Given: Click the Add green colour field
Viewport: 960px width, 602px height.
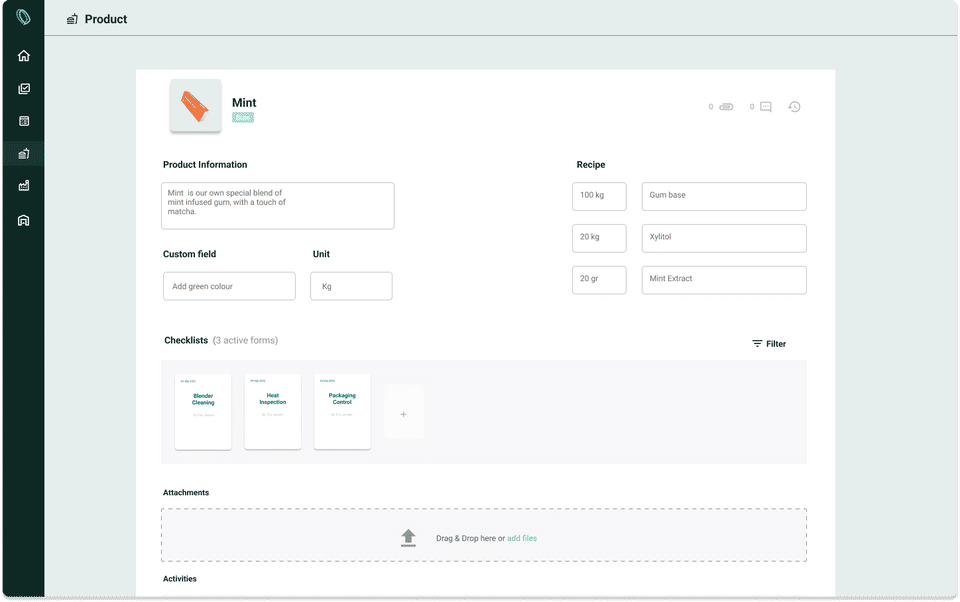Looking at the screenshot, I should pyautogui.click(x=229, y=286).
